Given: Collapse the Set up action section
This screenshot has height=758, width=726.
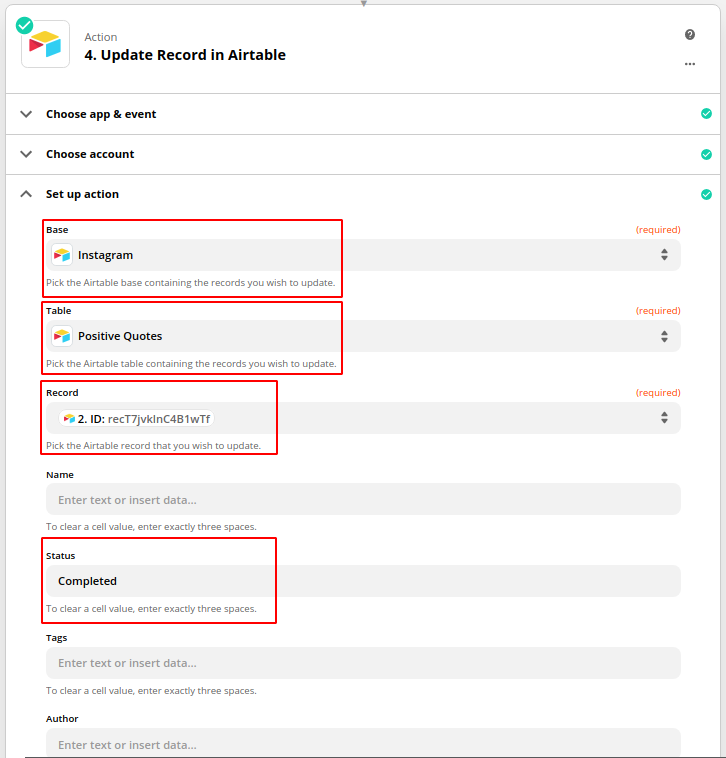Looking at the screenshot, I should tap(26, 194).
